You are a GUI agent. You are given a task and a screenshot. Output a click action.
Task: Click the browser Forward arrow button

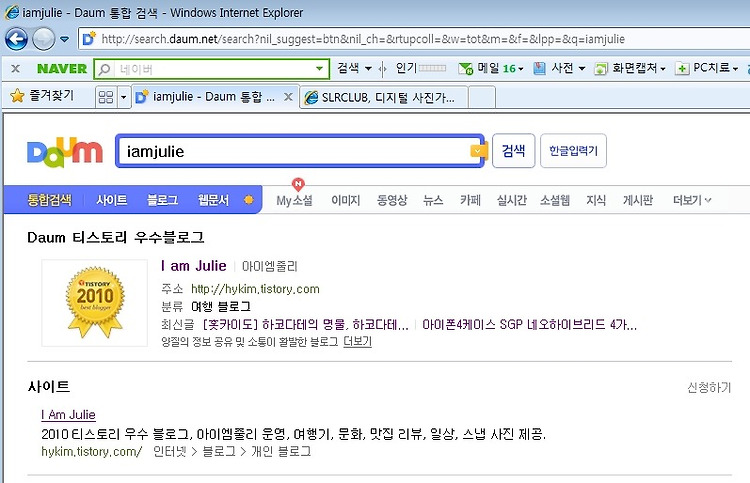(x=44, y=39)
